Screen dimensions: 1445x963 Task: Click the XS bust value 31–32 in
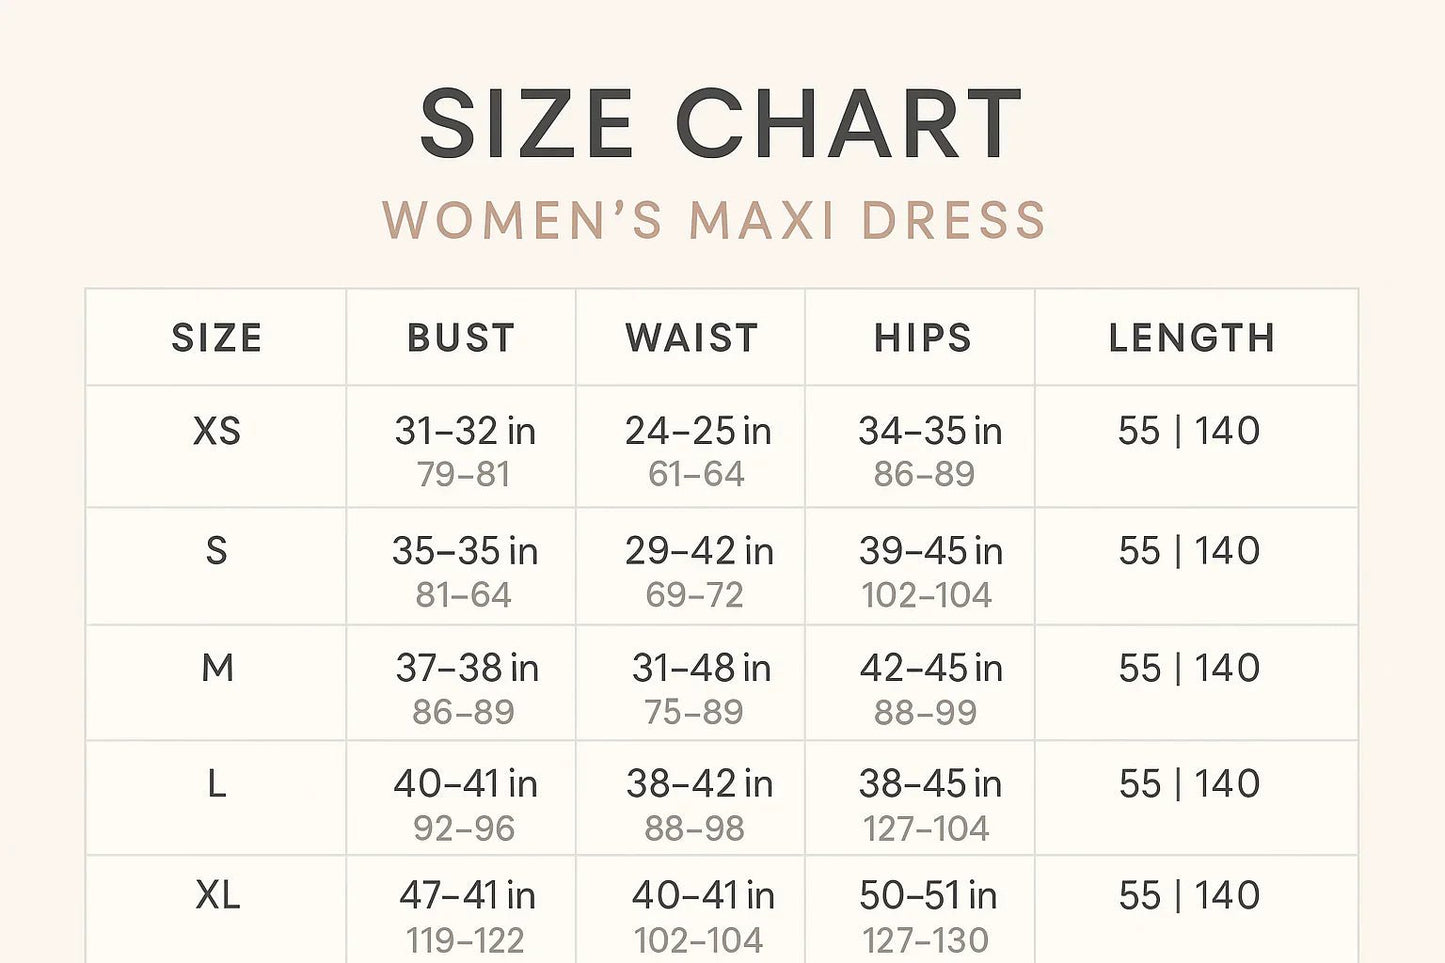point(465,432)
